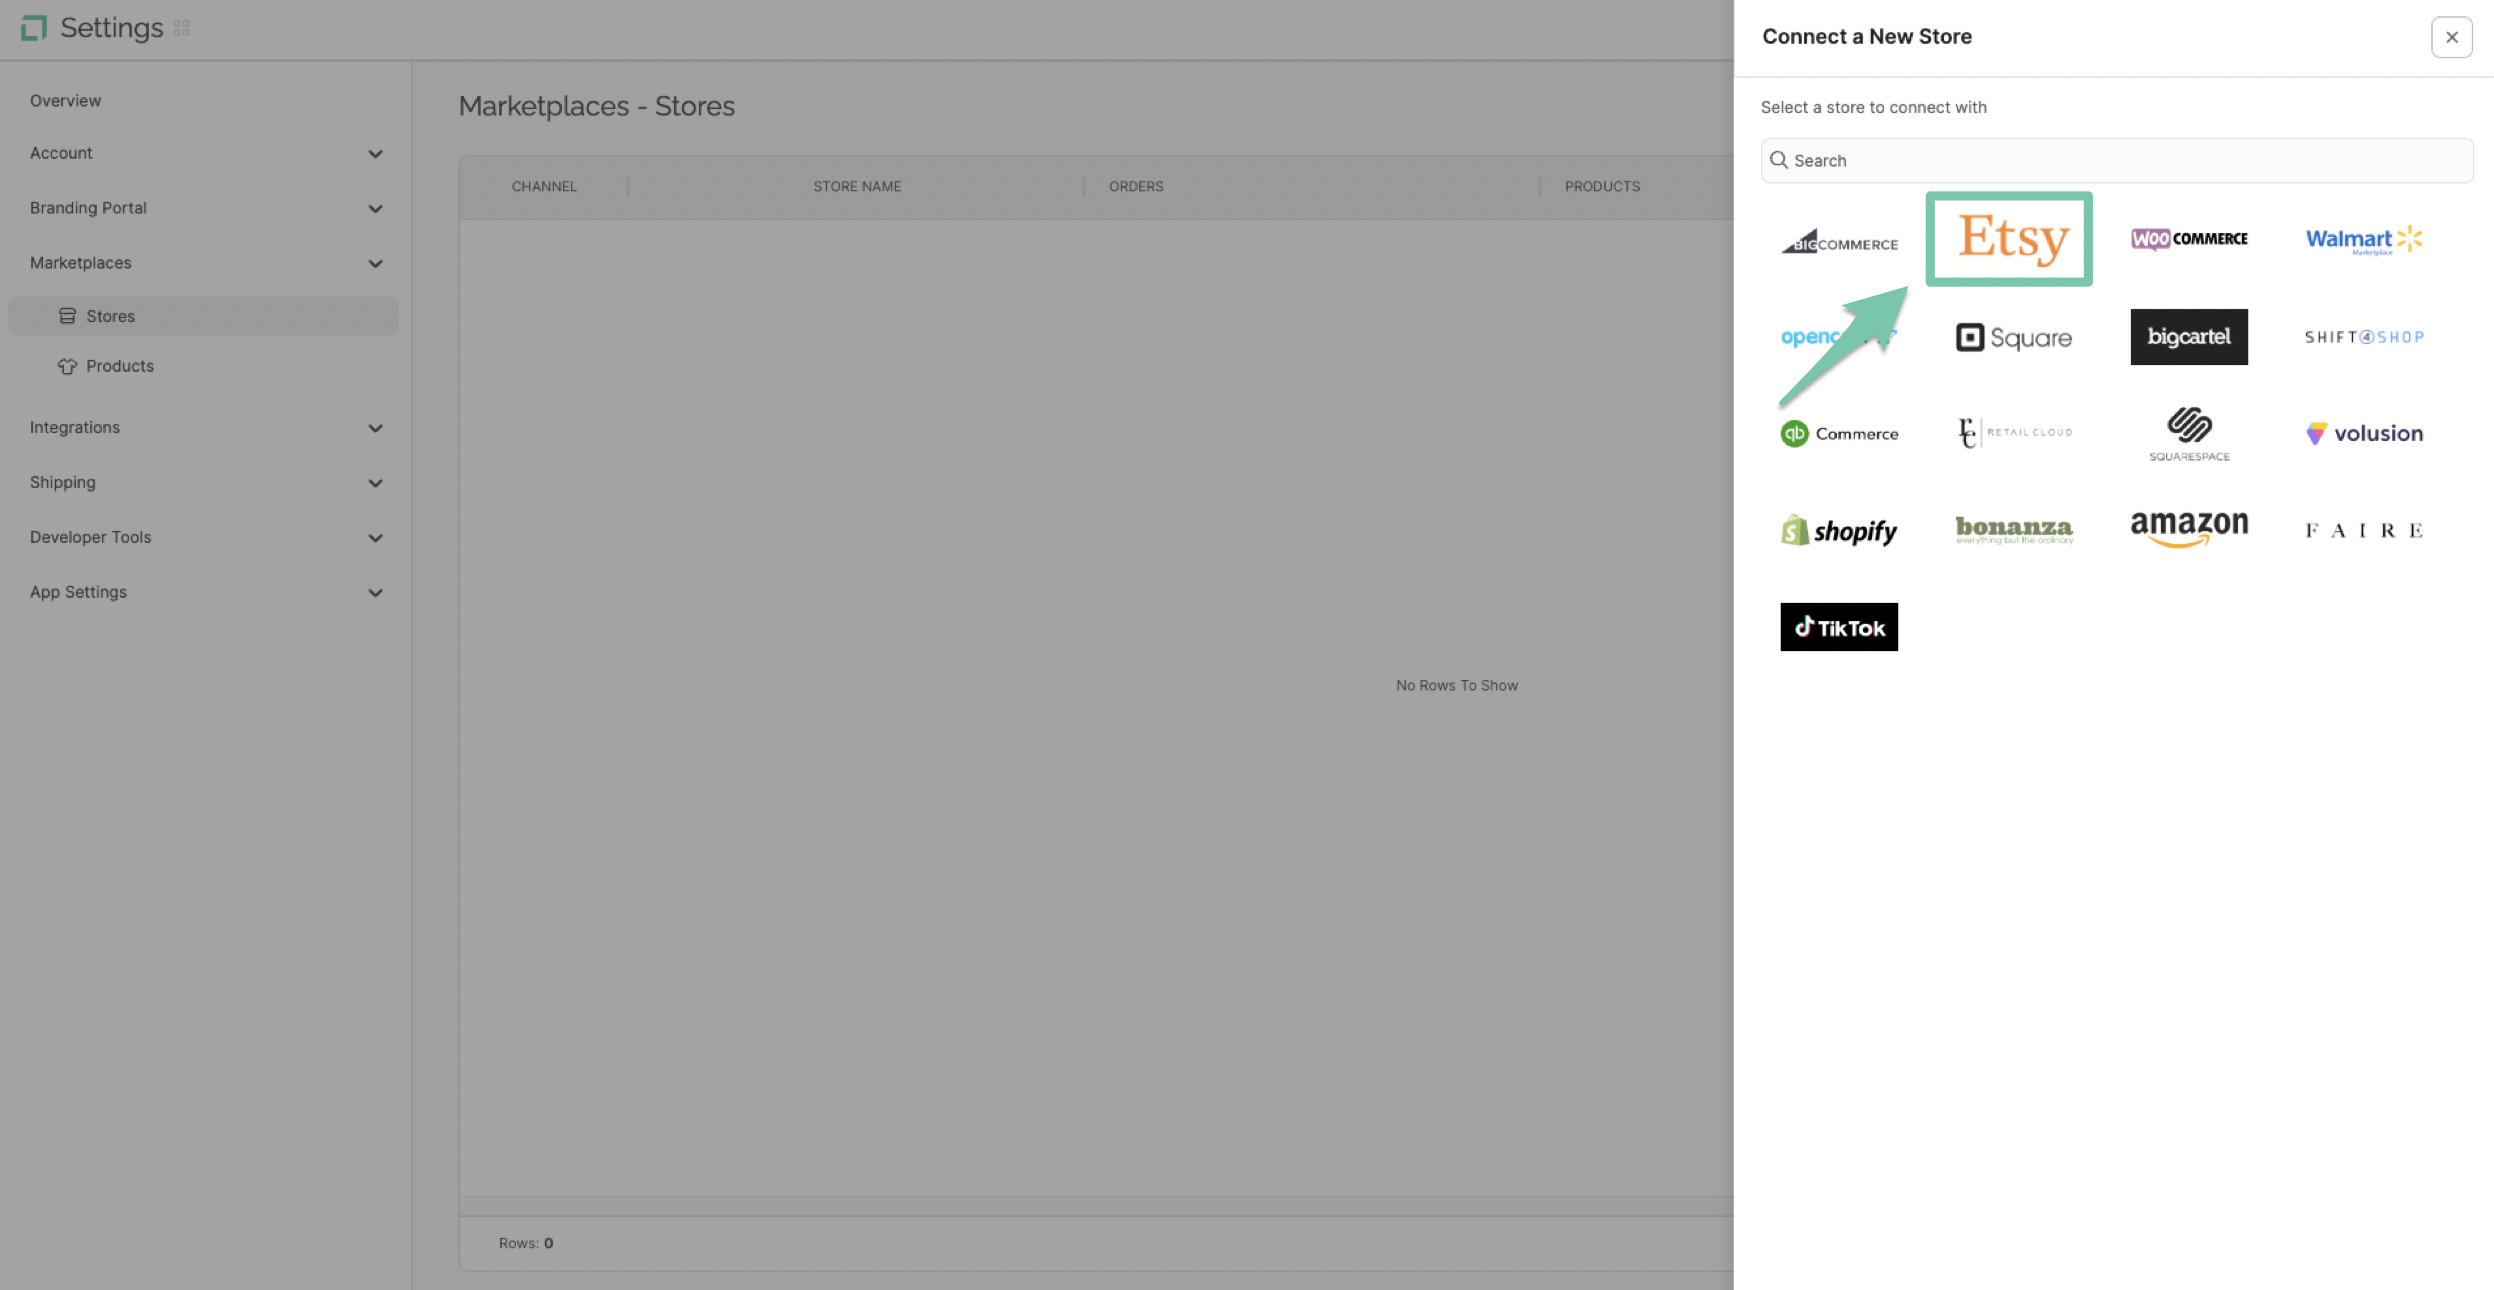Click the Settings title text
2494x1290 pixels.
point(111,28)
